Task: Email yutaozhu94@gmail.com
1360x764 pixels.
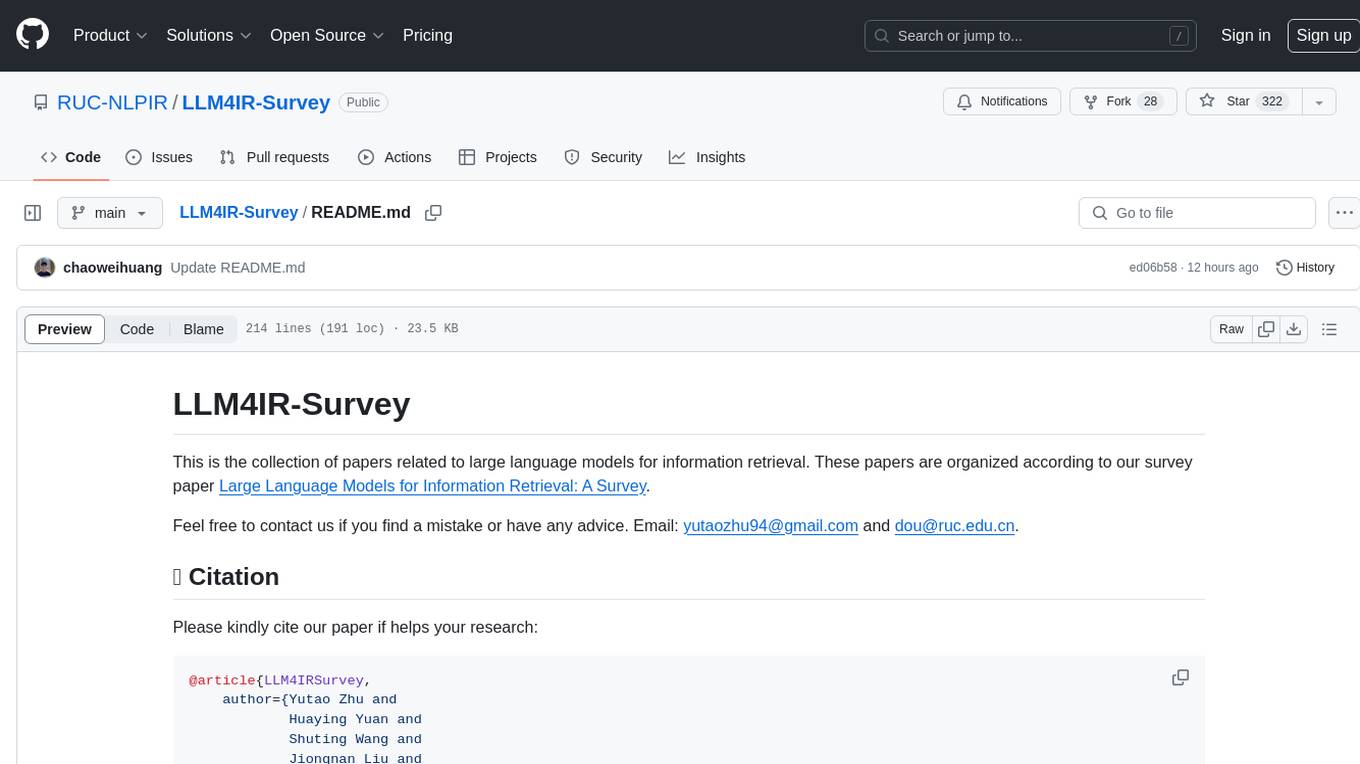Action: coord(770,526)
